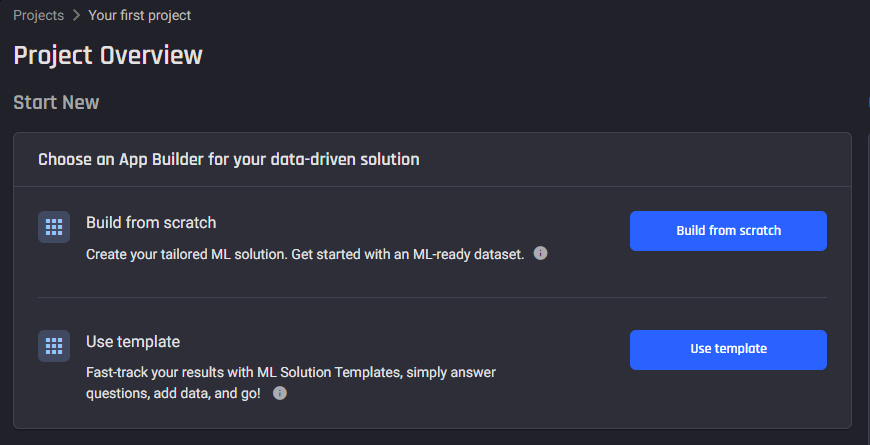The image size is (870, 445).
Task: Select the Project Overview heading
Action: 108,55
